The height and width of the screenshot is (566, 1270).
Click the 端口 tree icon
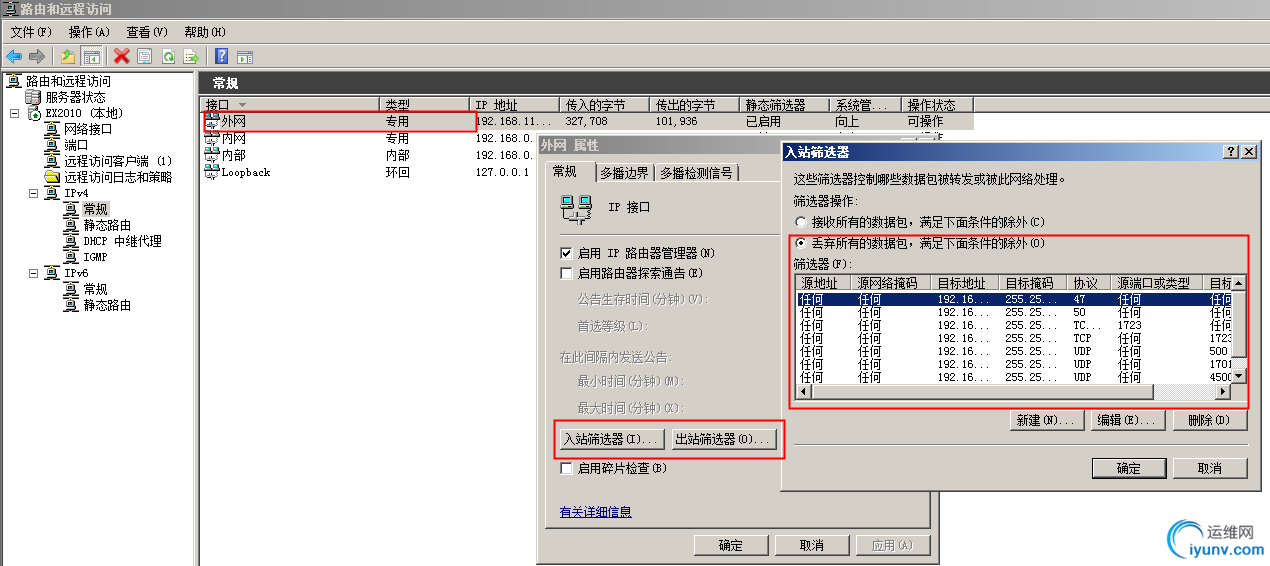(x=52, y=145)
